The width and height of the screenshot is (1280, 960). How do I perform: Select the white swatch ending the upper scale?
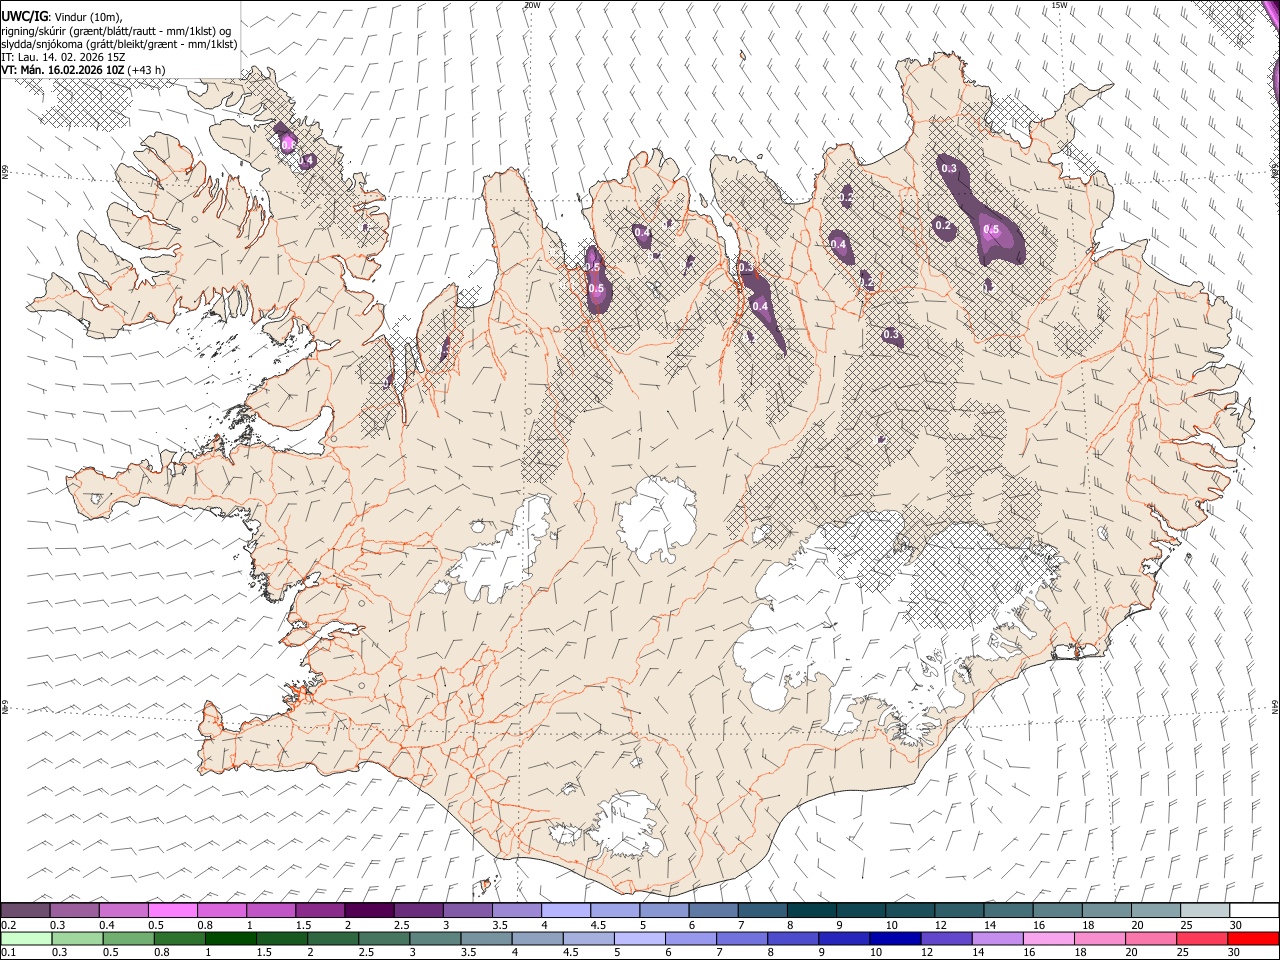(x=1253, y=911)
